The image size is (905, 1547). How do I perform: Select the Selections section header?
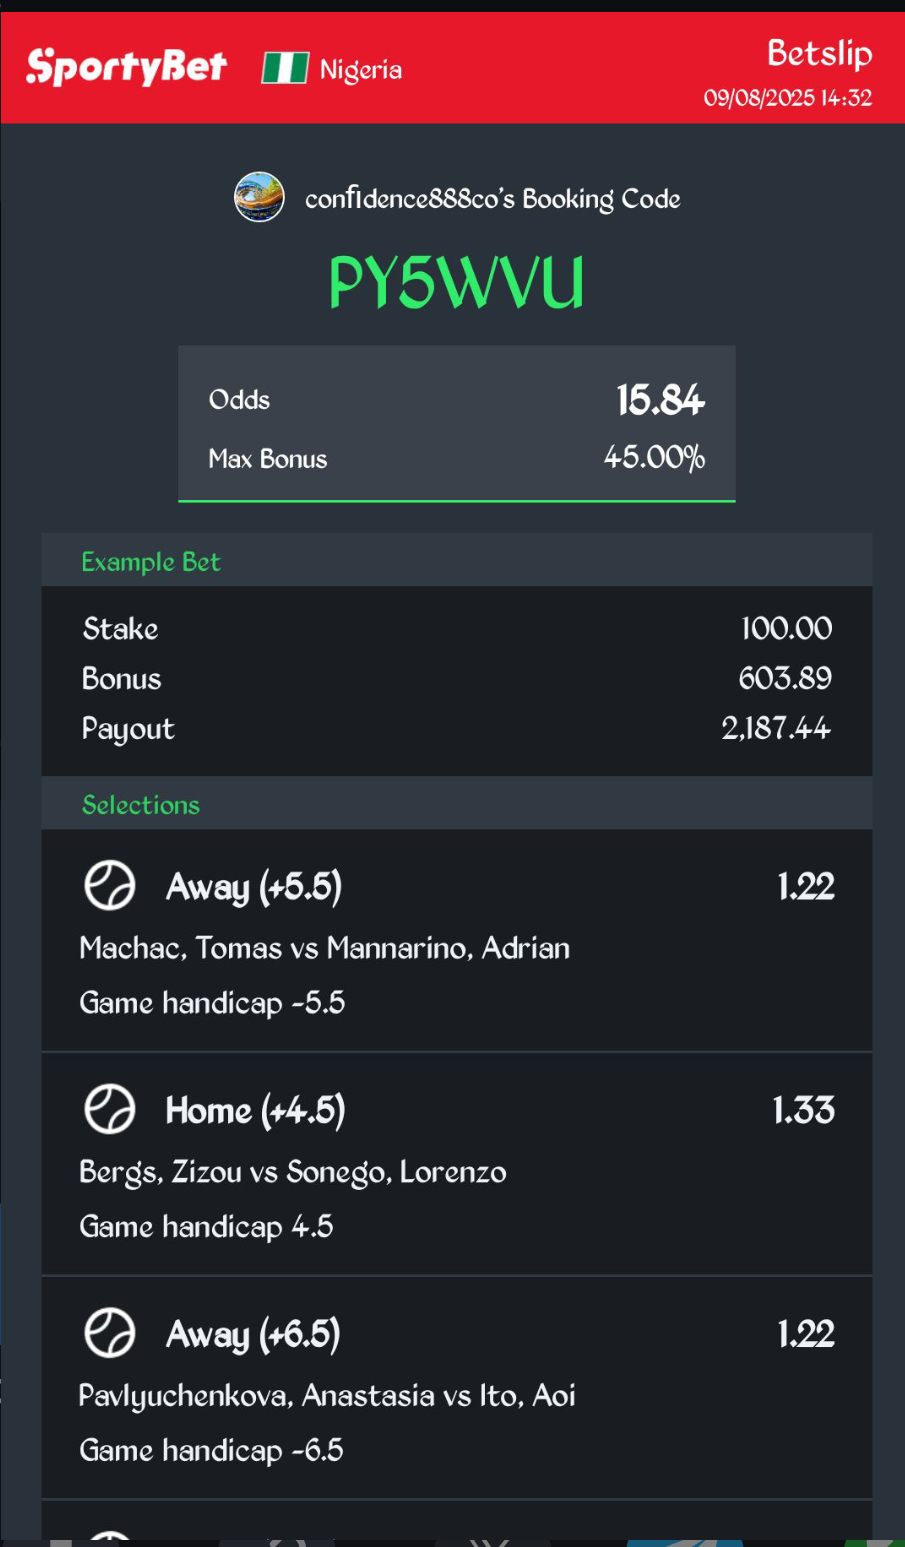click(x=141, y=805)
